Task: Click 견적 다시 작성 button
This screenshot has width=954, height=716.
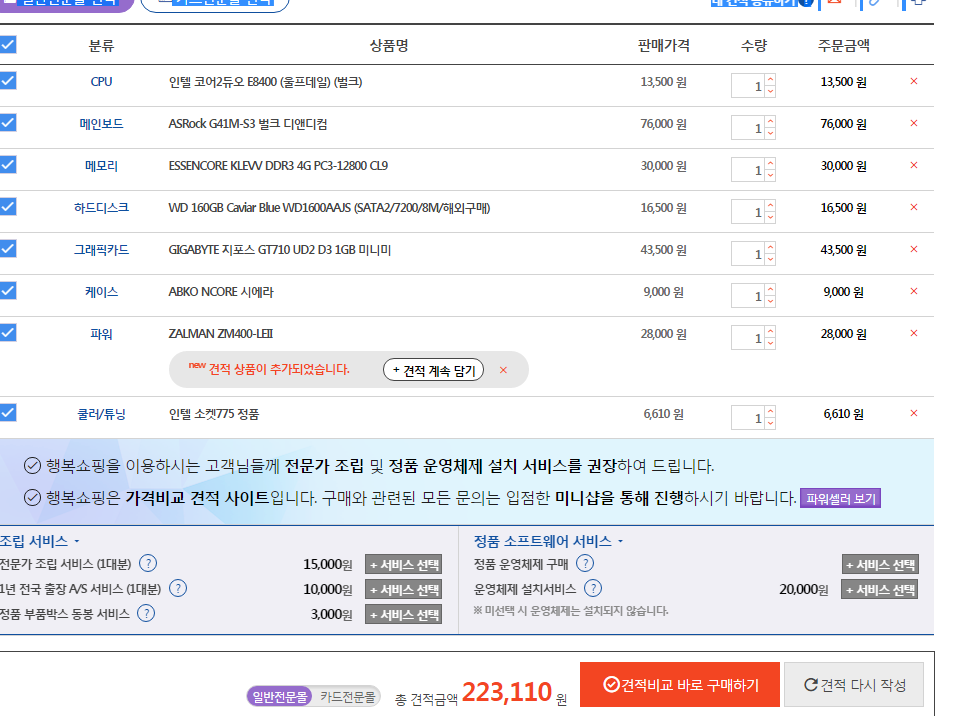Action: (854, 685)
